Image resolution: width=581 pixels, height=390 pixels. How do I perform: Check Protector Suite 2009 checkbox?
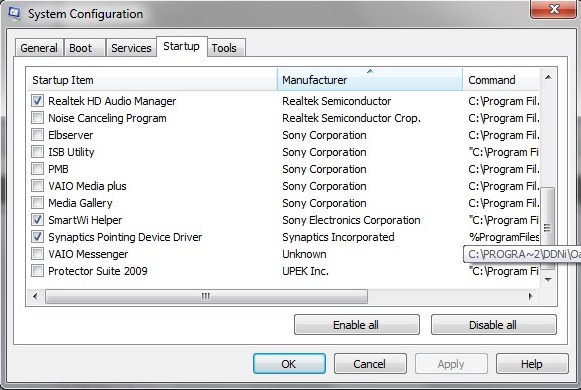[37, 271]
